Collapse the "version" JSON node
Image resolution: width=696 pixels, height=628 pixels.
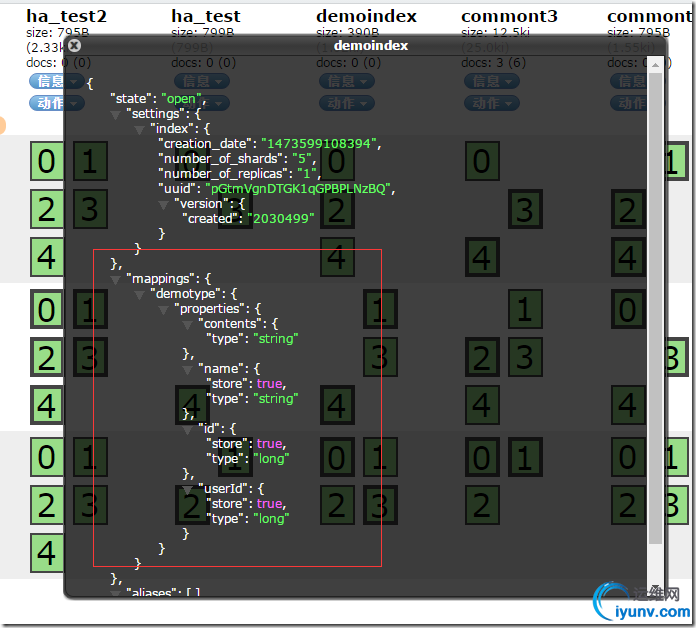[x=163, y=205]
